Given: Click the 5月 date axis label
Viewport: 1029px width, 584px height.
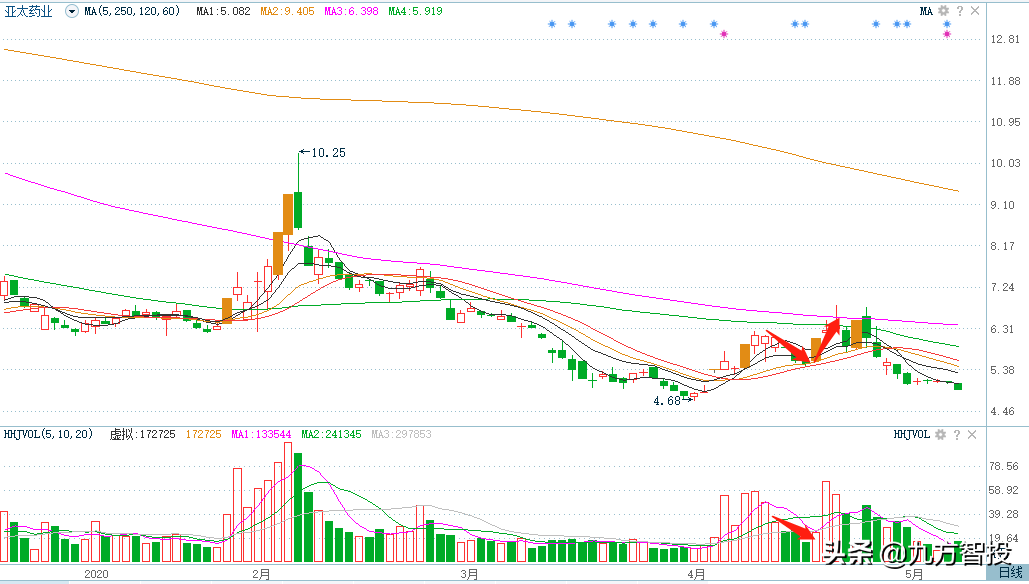Looking at the screenshot, I should click(x=914, y=574).
